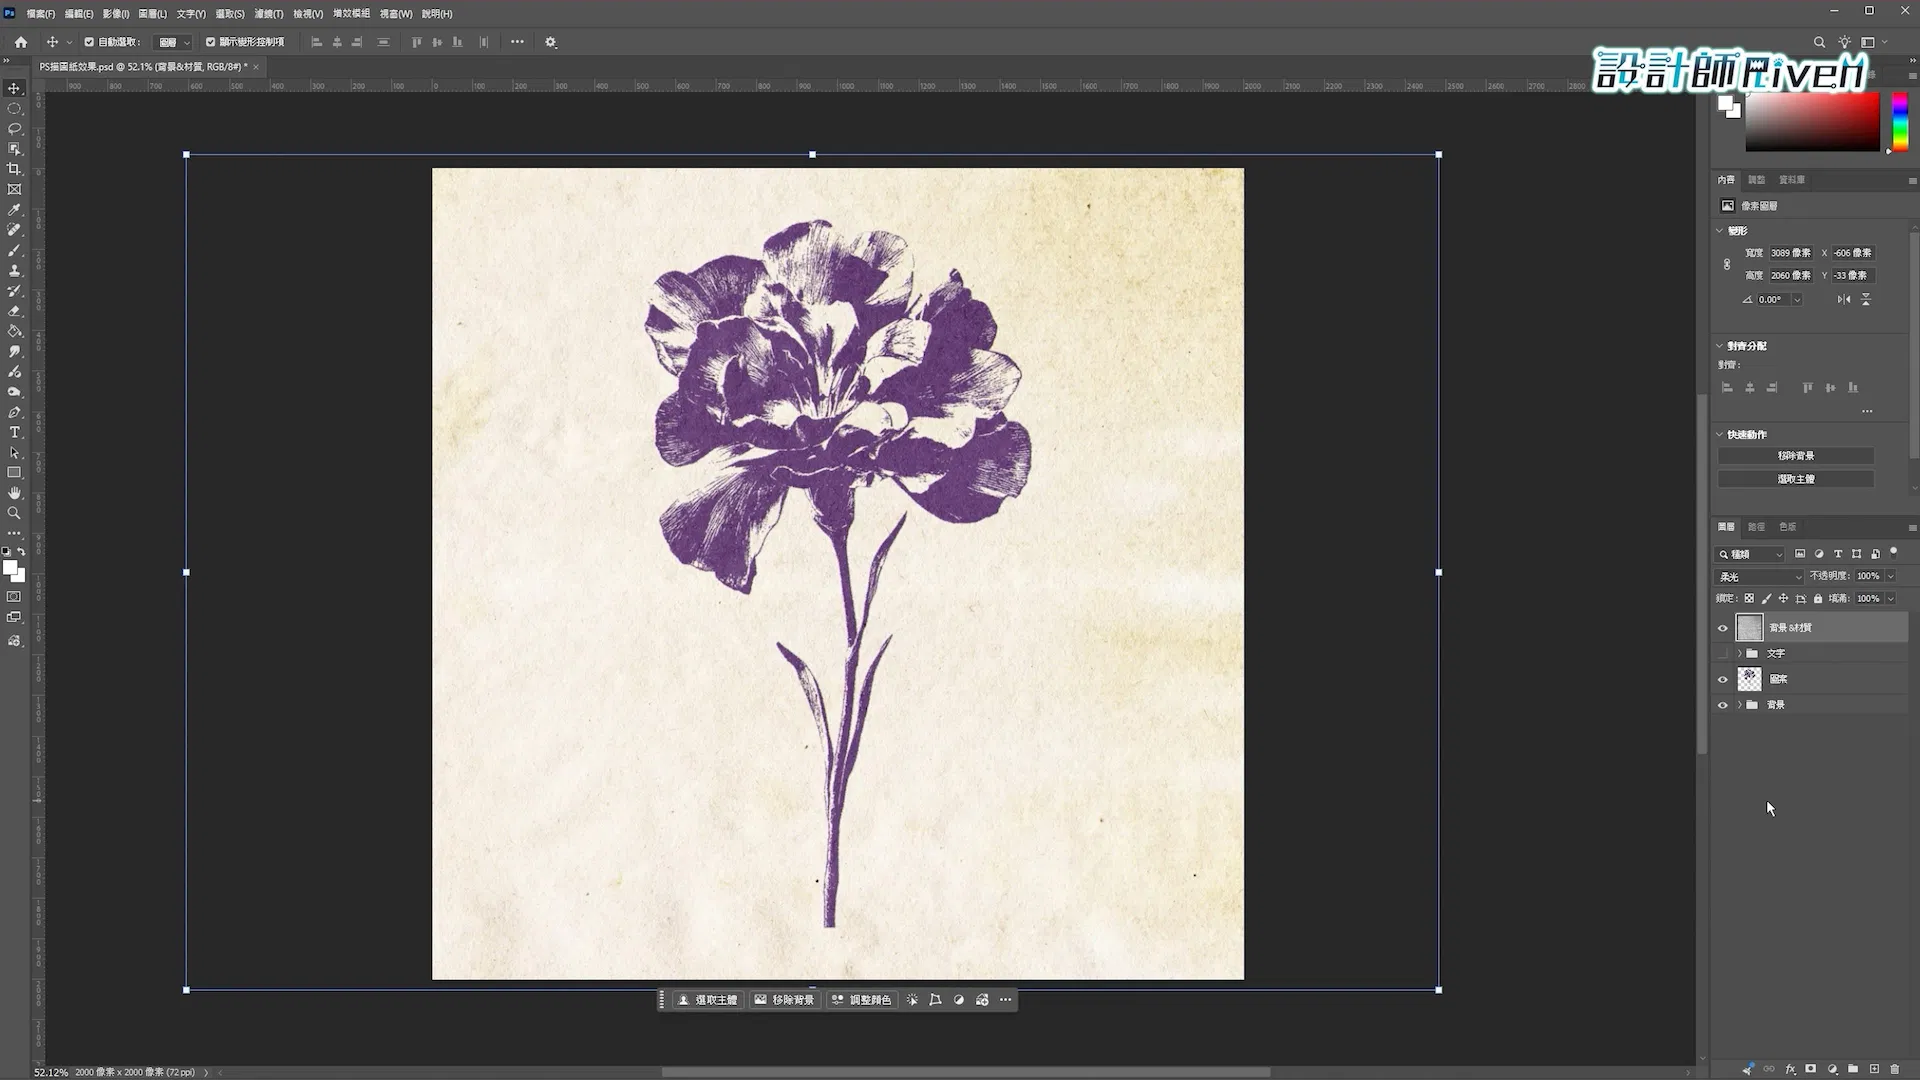Viewport: 1920px width, 1080px height.
Task: Select the Brush tool
Action: (14, 250)
